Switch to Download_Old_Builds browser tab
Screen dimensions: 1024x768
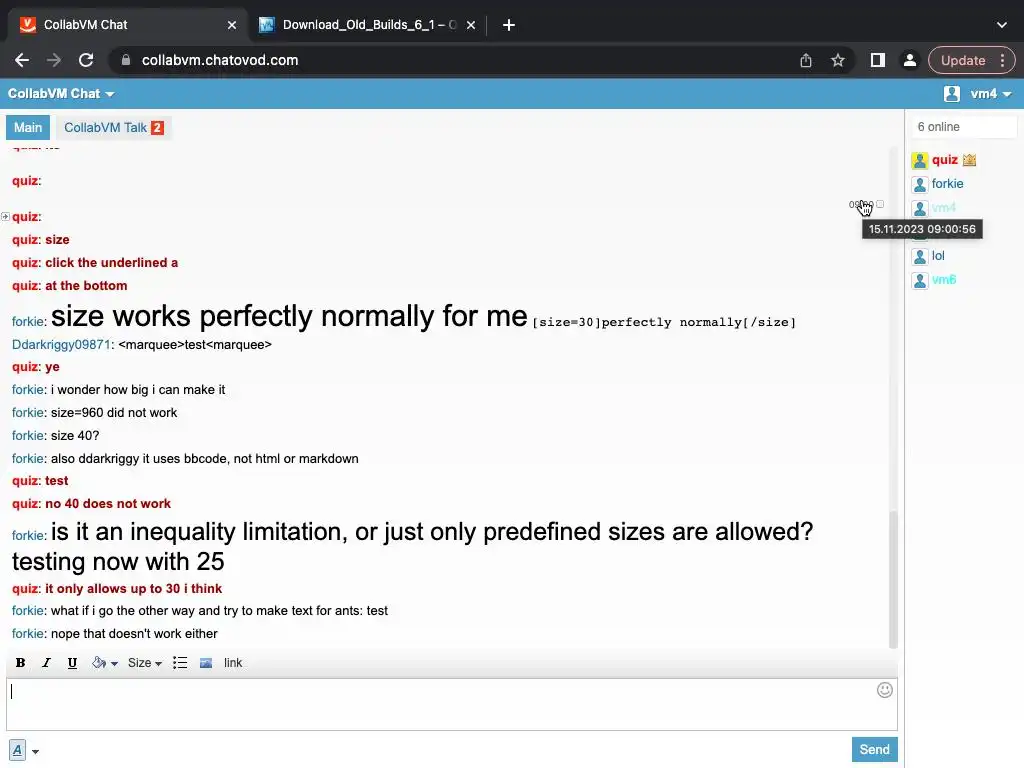pyautogui.click(x=368, y=25)
